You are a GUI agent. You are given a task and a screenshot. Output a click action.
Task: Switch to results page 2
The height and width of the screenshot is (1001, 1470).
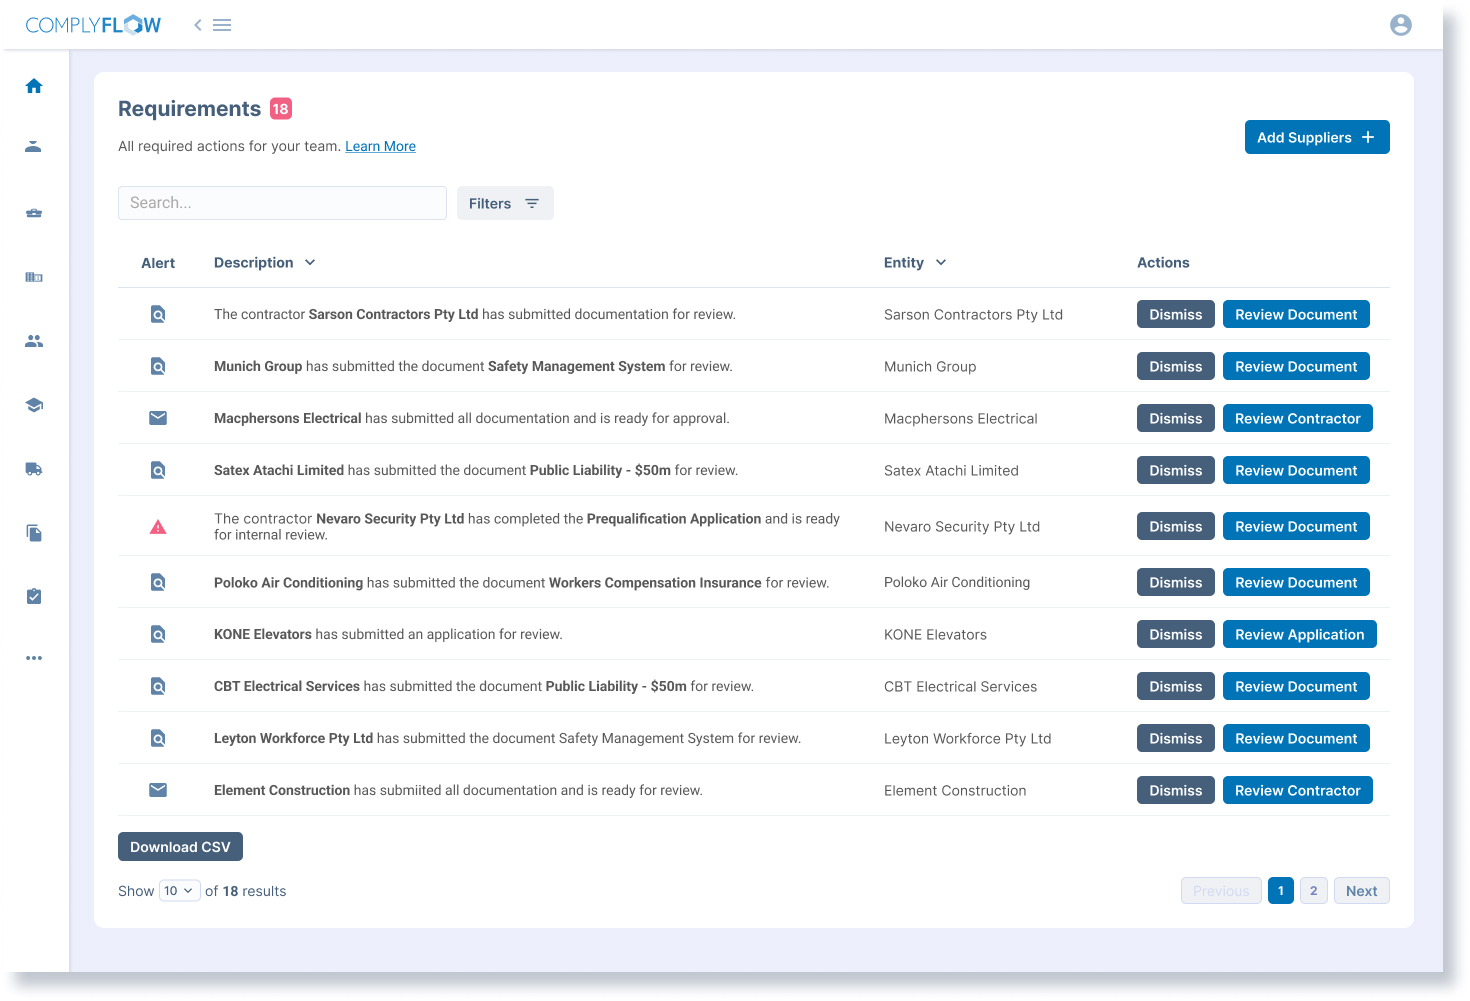(1314, 890)
